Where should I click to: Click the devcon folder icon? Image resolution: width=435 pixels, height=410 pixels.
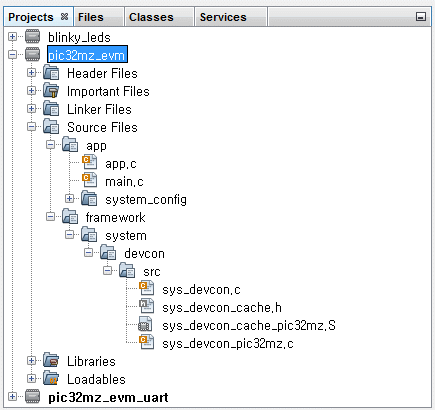(108, 253)
